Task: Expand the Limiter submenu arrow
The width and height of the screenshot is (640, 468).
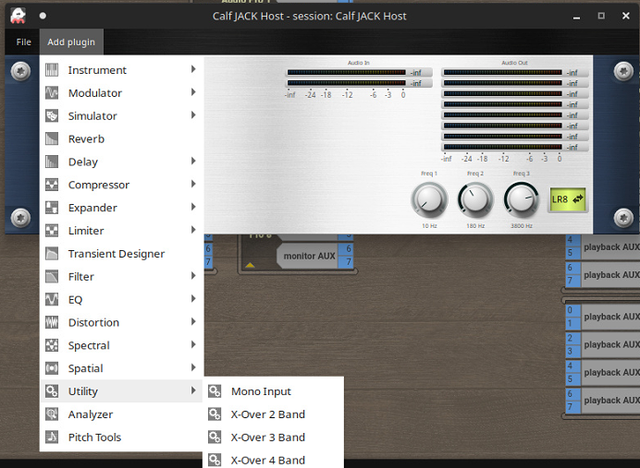Action: pos(193,230)
